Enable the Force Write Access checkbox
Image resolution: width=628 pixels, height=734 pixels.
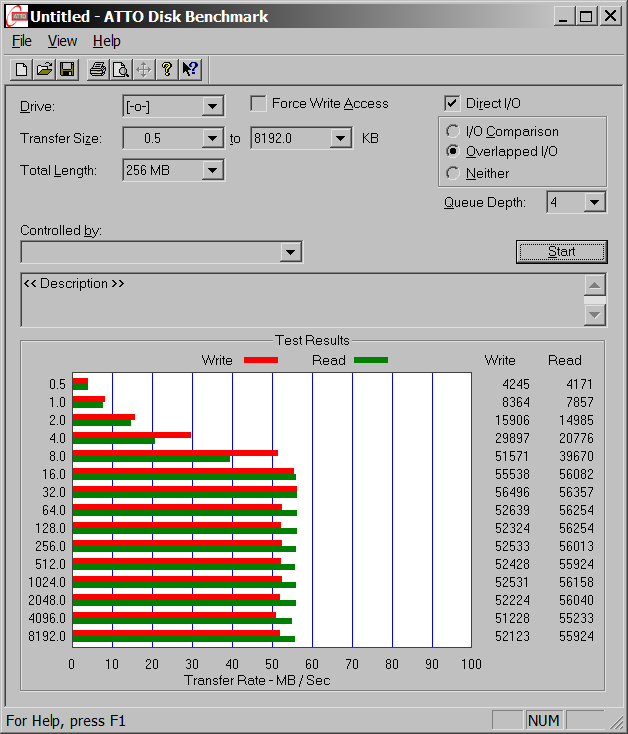[259, 104]
